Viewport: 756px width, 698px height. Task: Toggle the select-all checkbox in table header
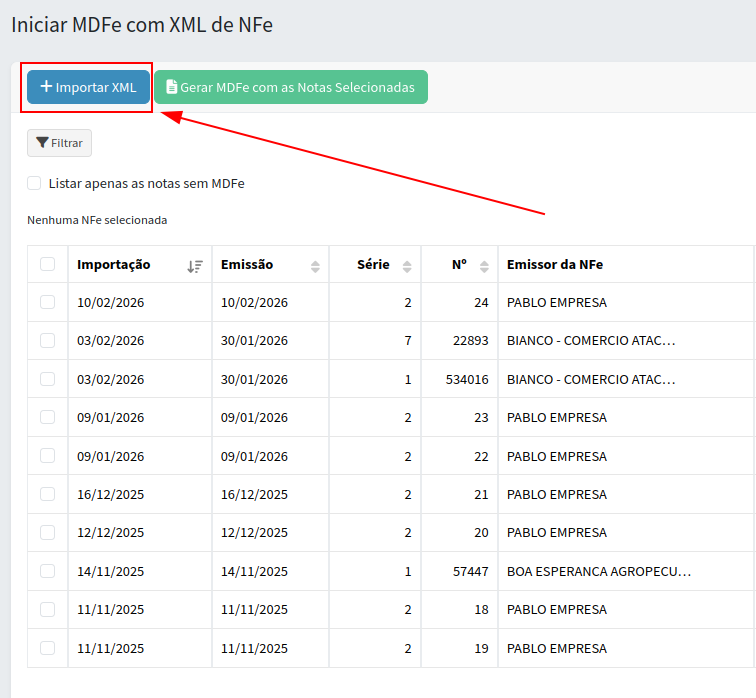47,264
